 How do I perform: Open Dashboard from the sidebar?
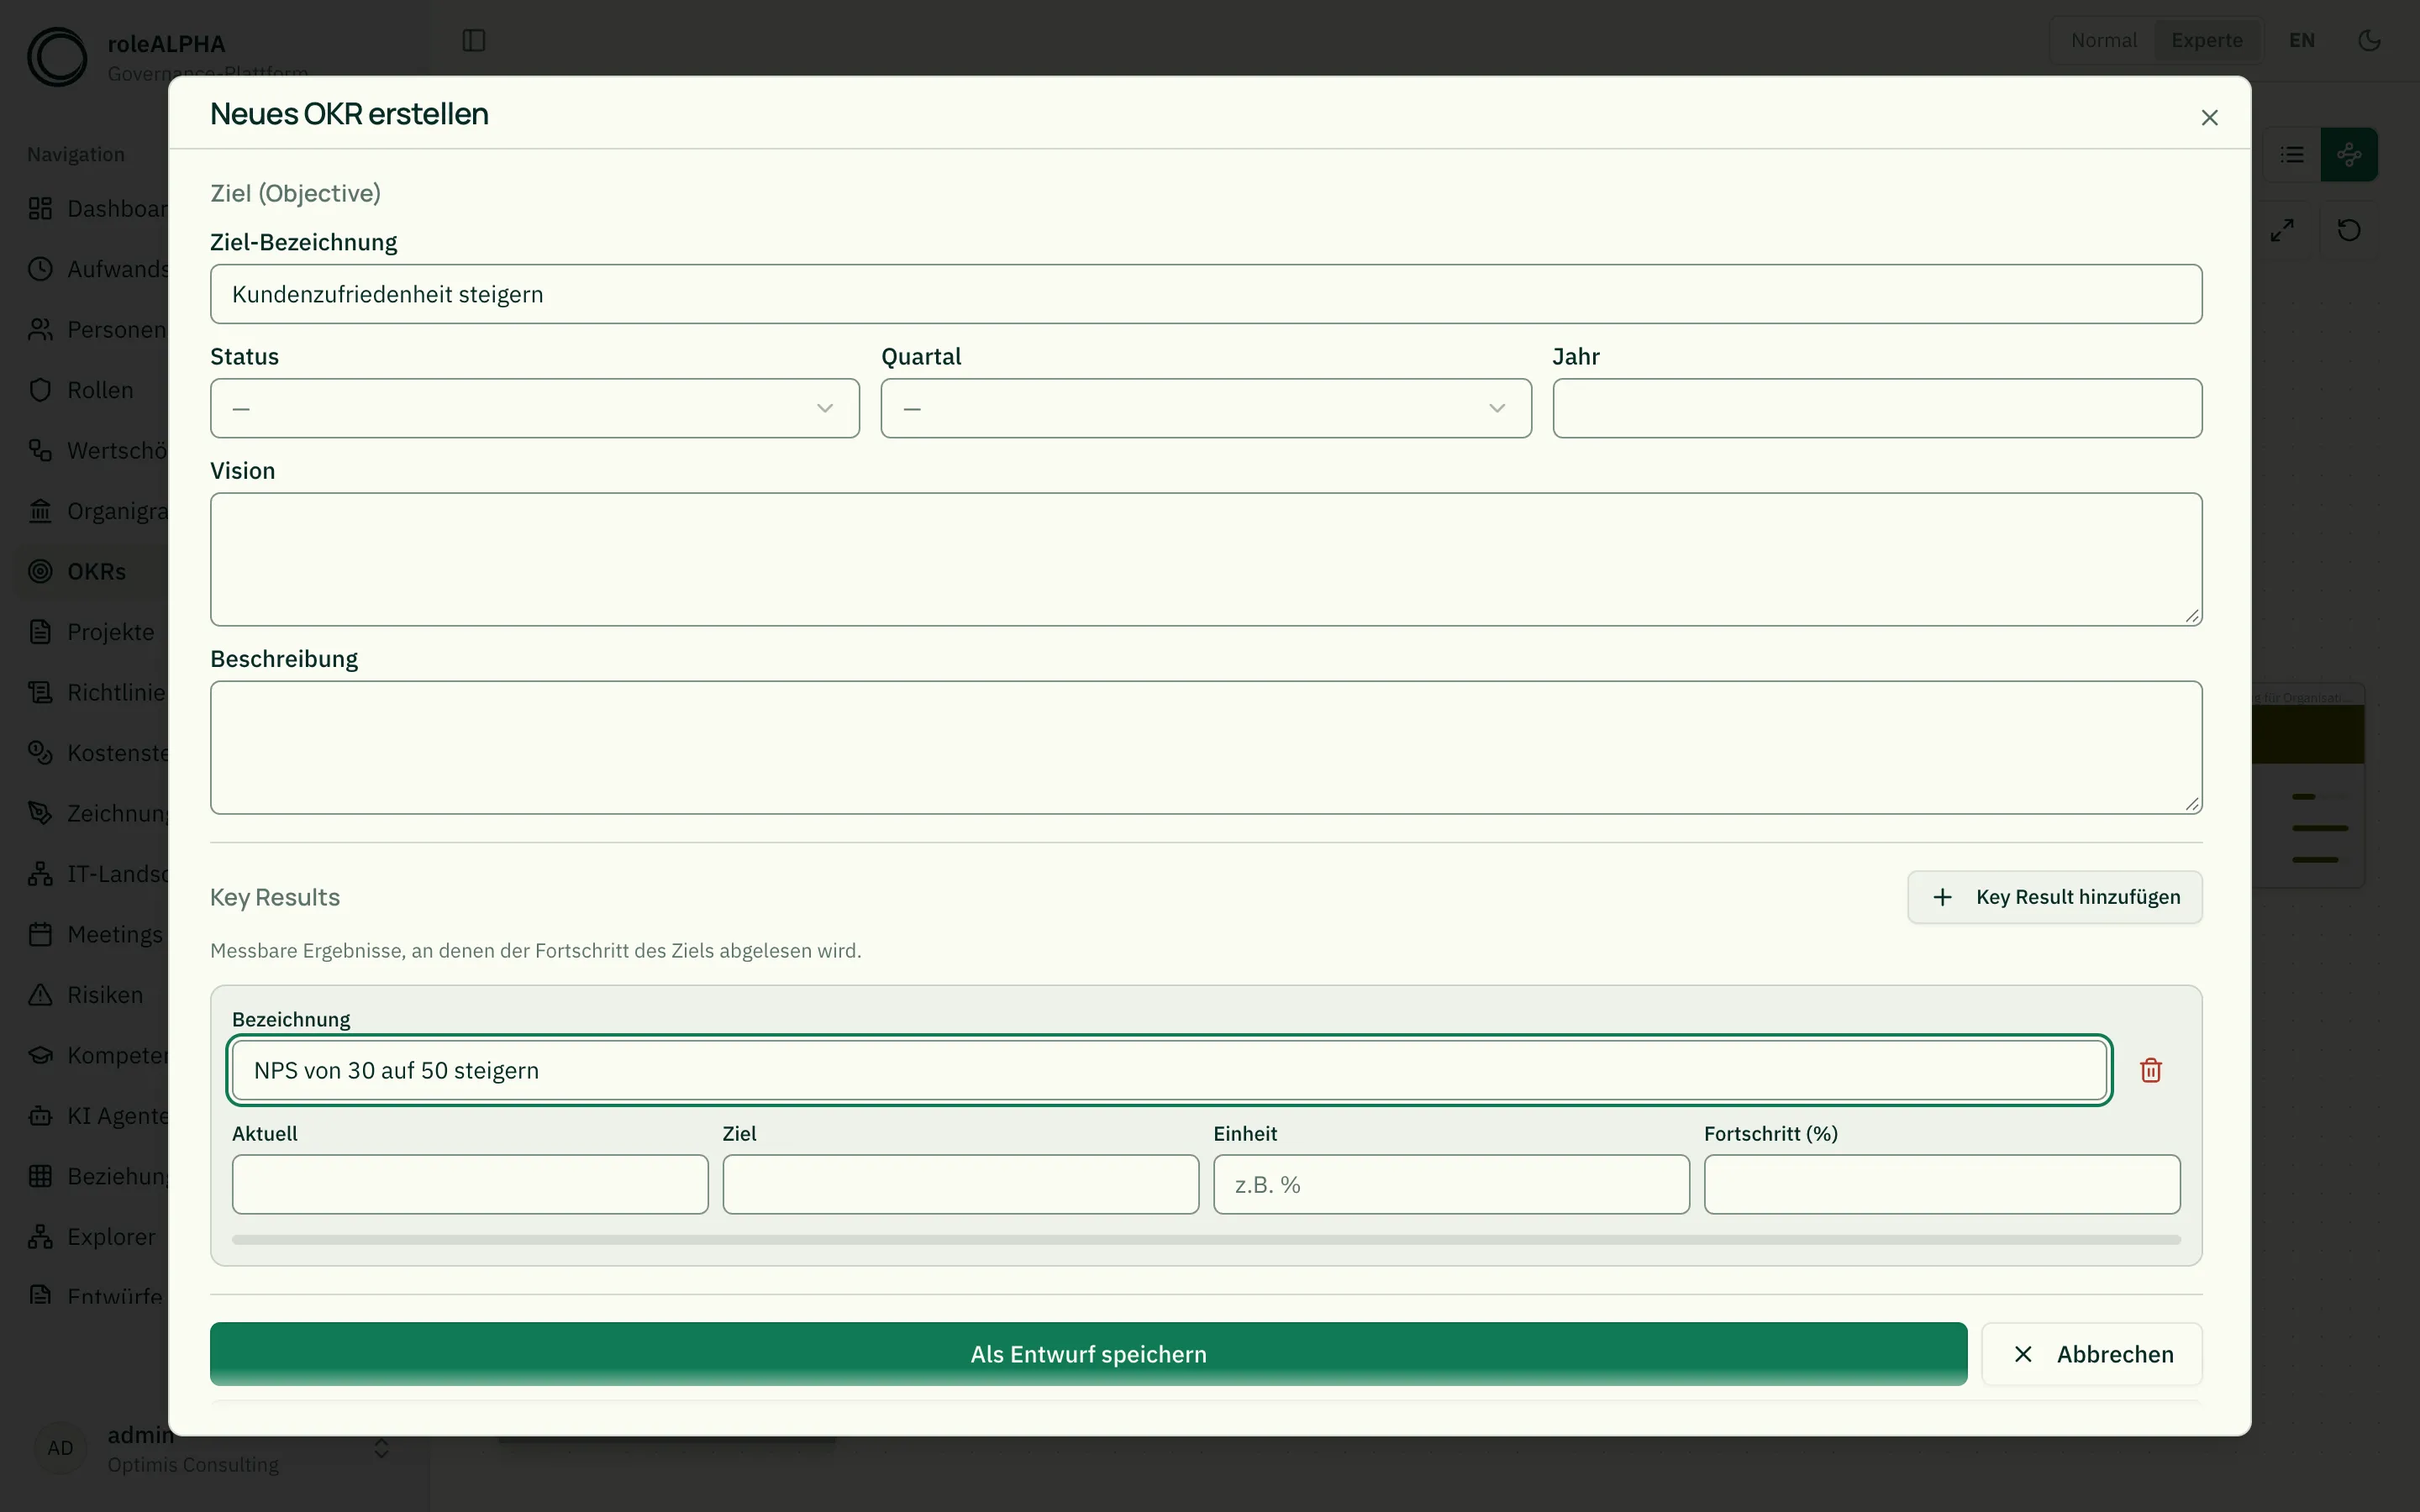[x=97, y=209]
